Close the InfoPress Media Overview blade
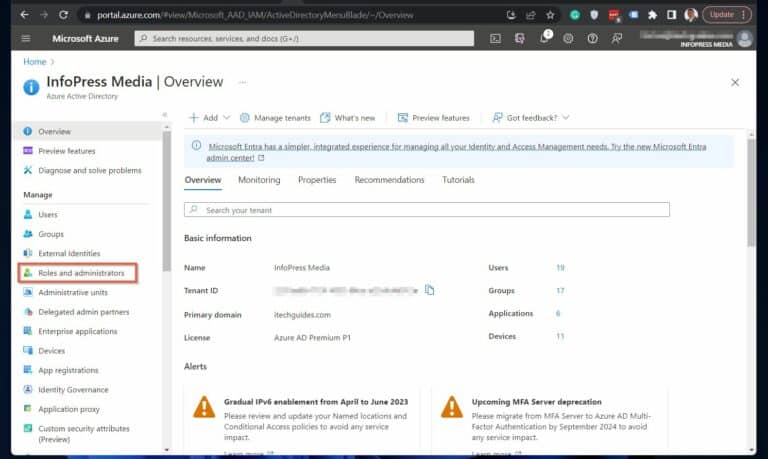The width and height of the screenshot is (768, 459). point(735,82)
